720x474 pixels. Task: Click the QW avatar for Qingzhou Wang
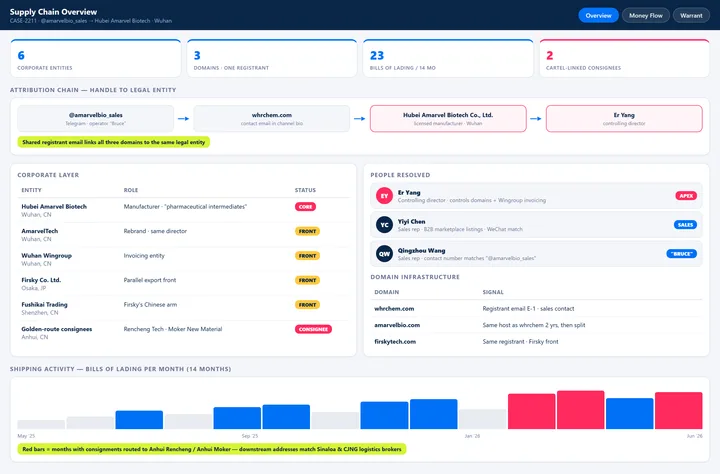[x=384, y=254]
